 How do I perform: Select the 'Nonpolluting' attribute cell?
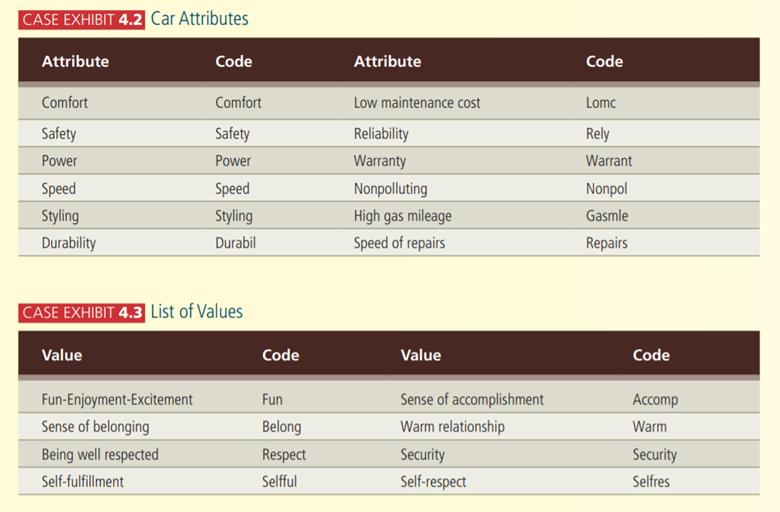(390, 188)
